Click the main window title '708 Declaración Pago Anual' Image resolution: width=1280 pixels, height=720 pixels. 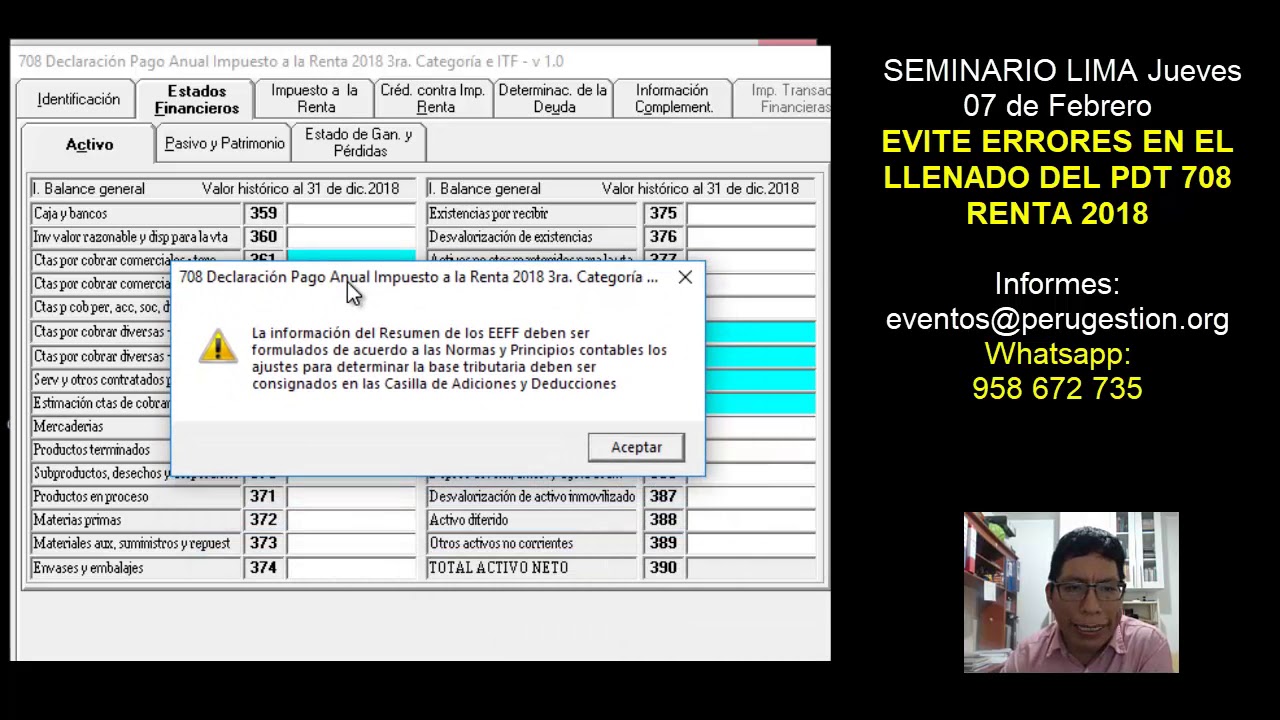[x=291, y=61]
